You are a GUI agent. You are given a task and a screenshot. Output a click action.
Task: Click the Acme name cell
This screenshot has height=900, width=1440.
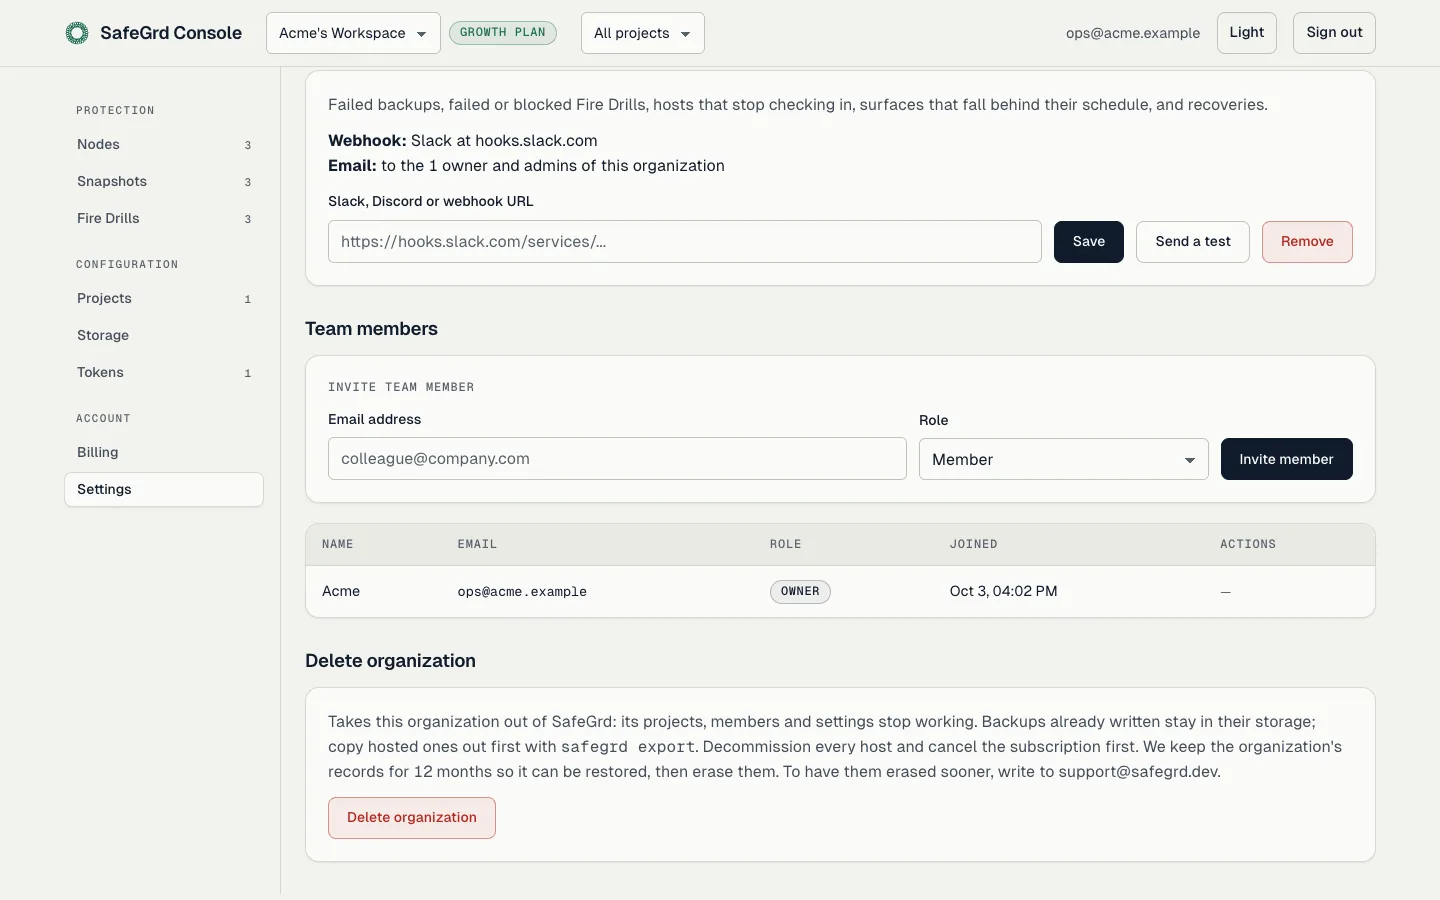click(x=341, y=592)
